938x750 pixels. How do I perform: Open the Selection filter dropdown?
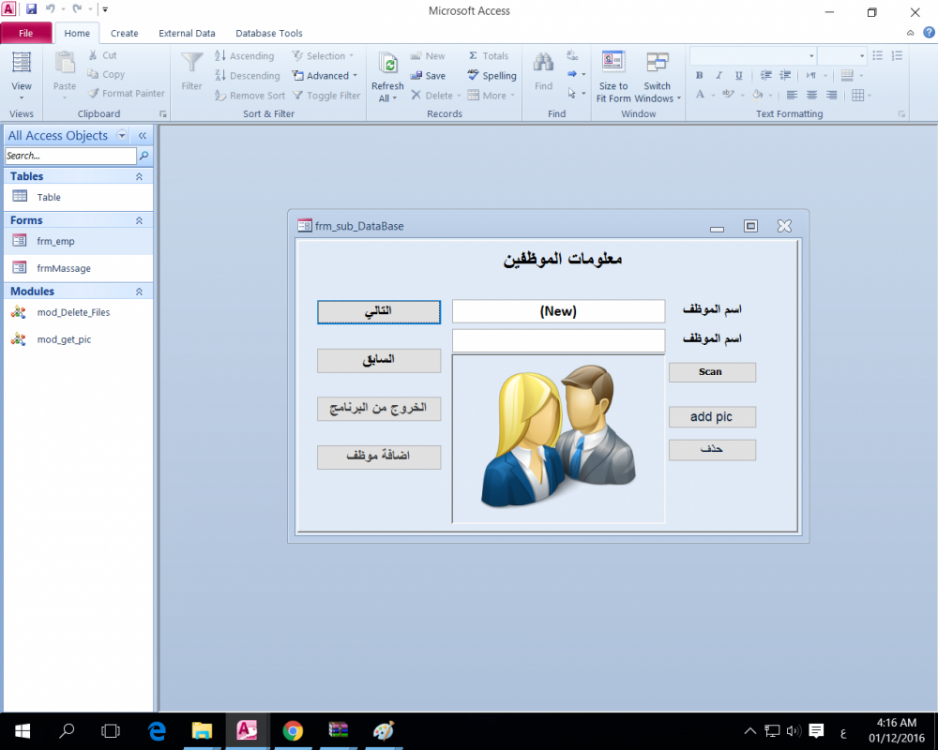click(x=323, y=56)
